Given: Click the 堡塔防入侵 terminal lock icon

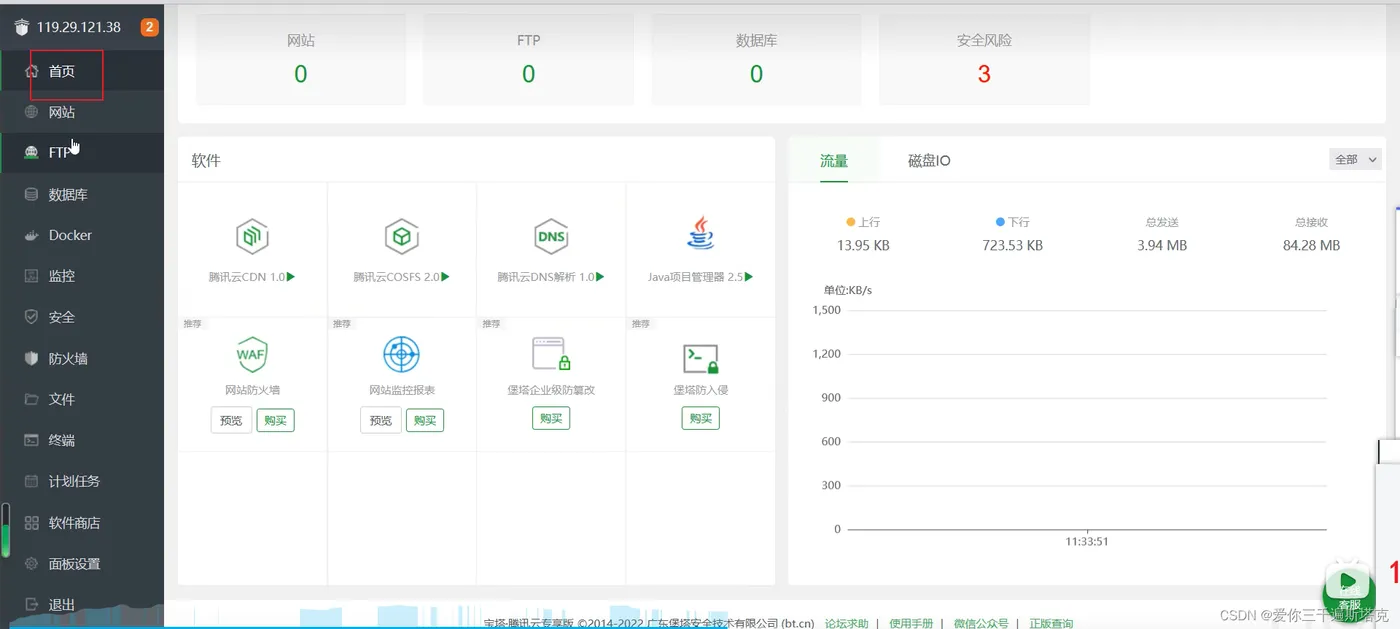Looking at the screenshot, I should 700,358.
